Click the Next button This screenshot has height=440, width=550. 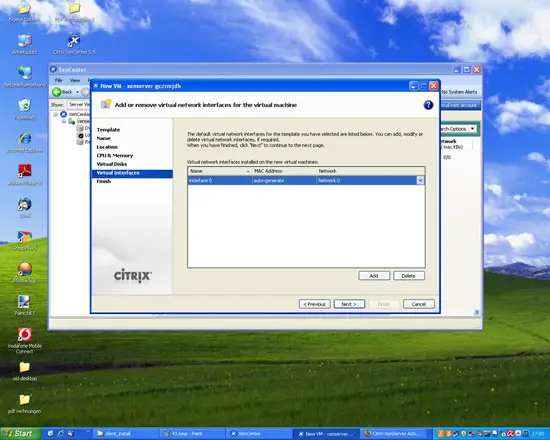click(x=349, y=304)
